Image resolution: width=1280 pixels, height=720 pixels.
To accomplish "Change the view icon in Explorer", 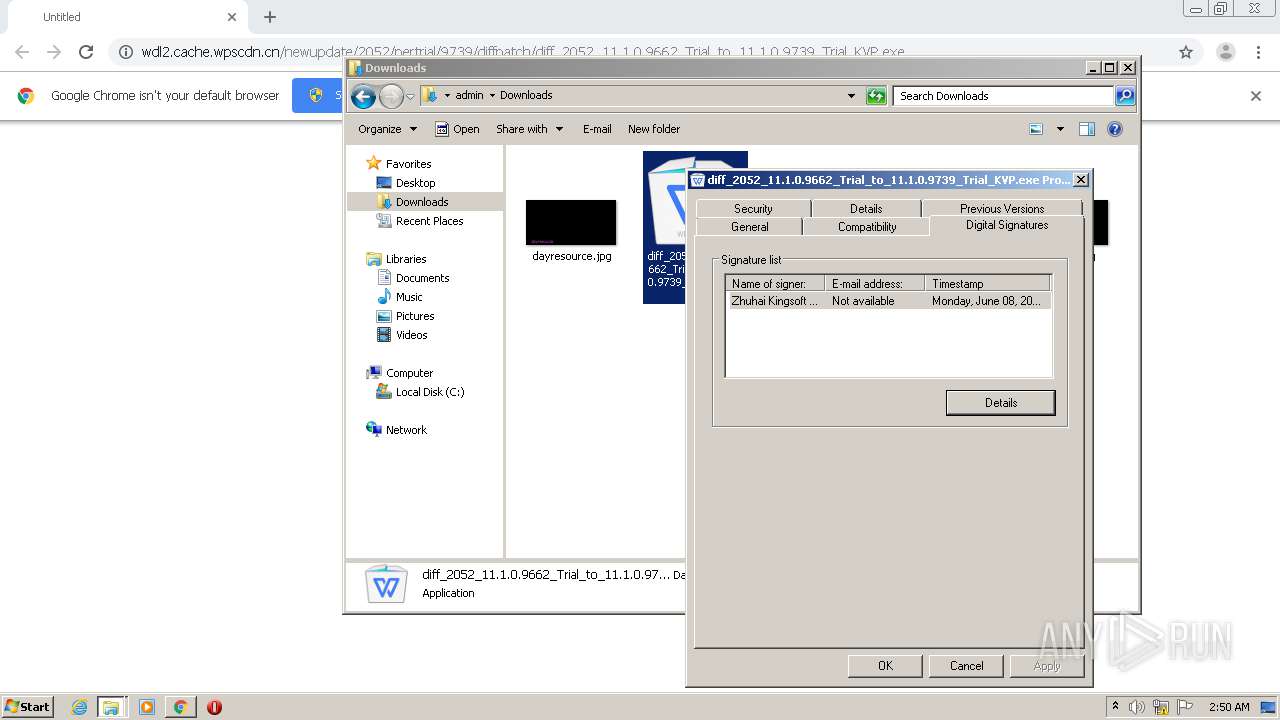I will click(1036, 129).
